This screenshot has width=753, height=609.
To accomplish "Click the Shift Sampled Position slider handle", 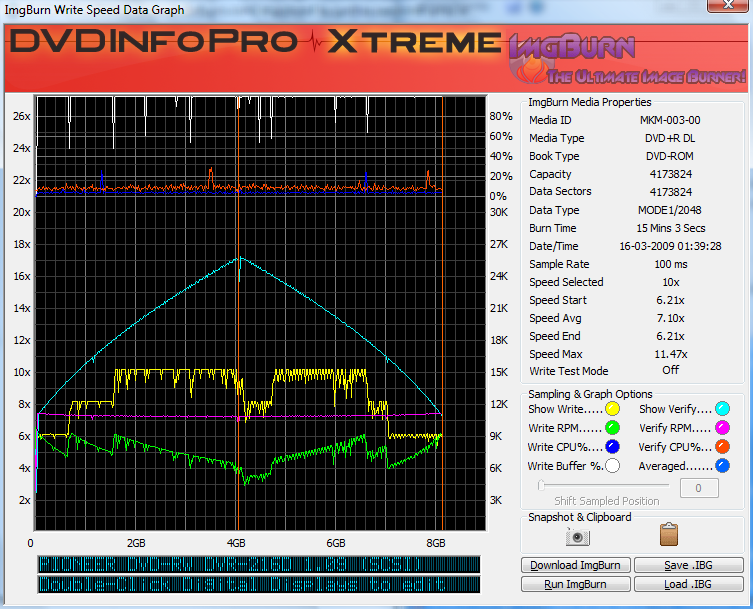I will tap(541, 487).
